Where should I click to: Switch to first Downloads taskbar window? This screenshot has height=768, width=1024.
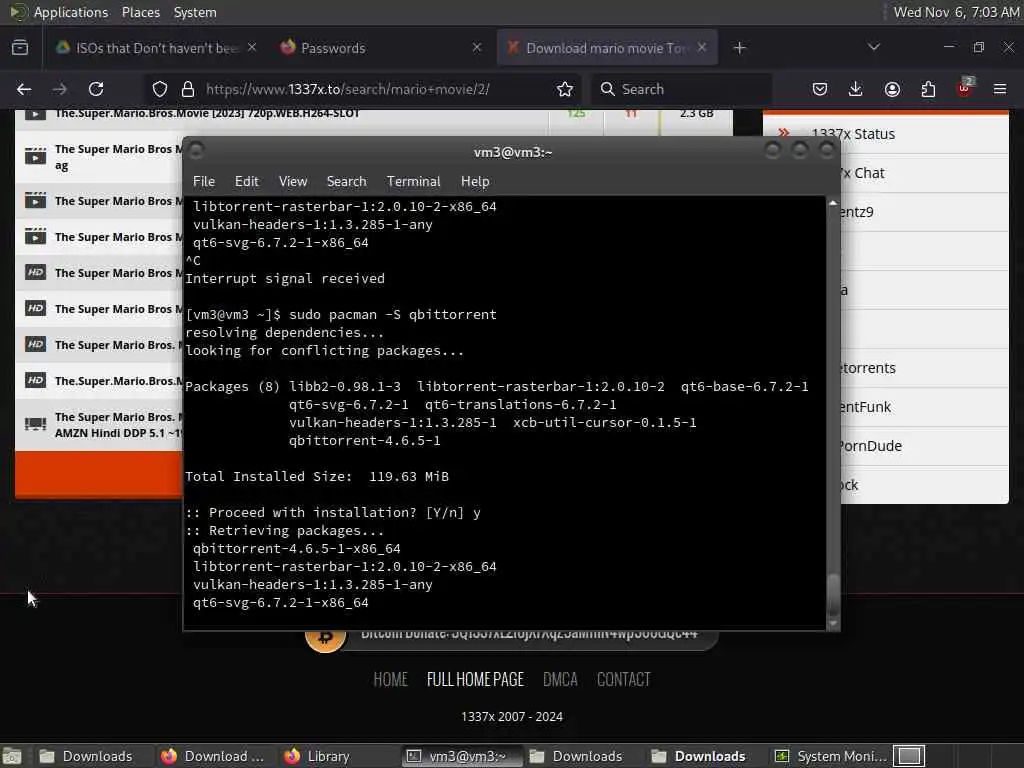coord(86,756)
